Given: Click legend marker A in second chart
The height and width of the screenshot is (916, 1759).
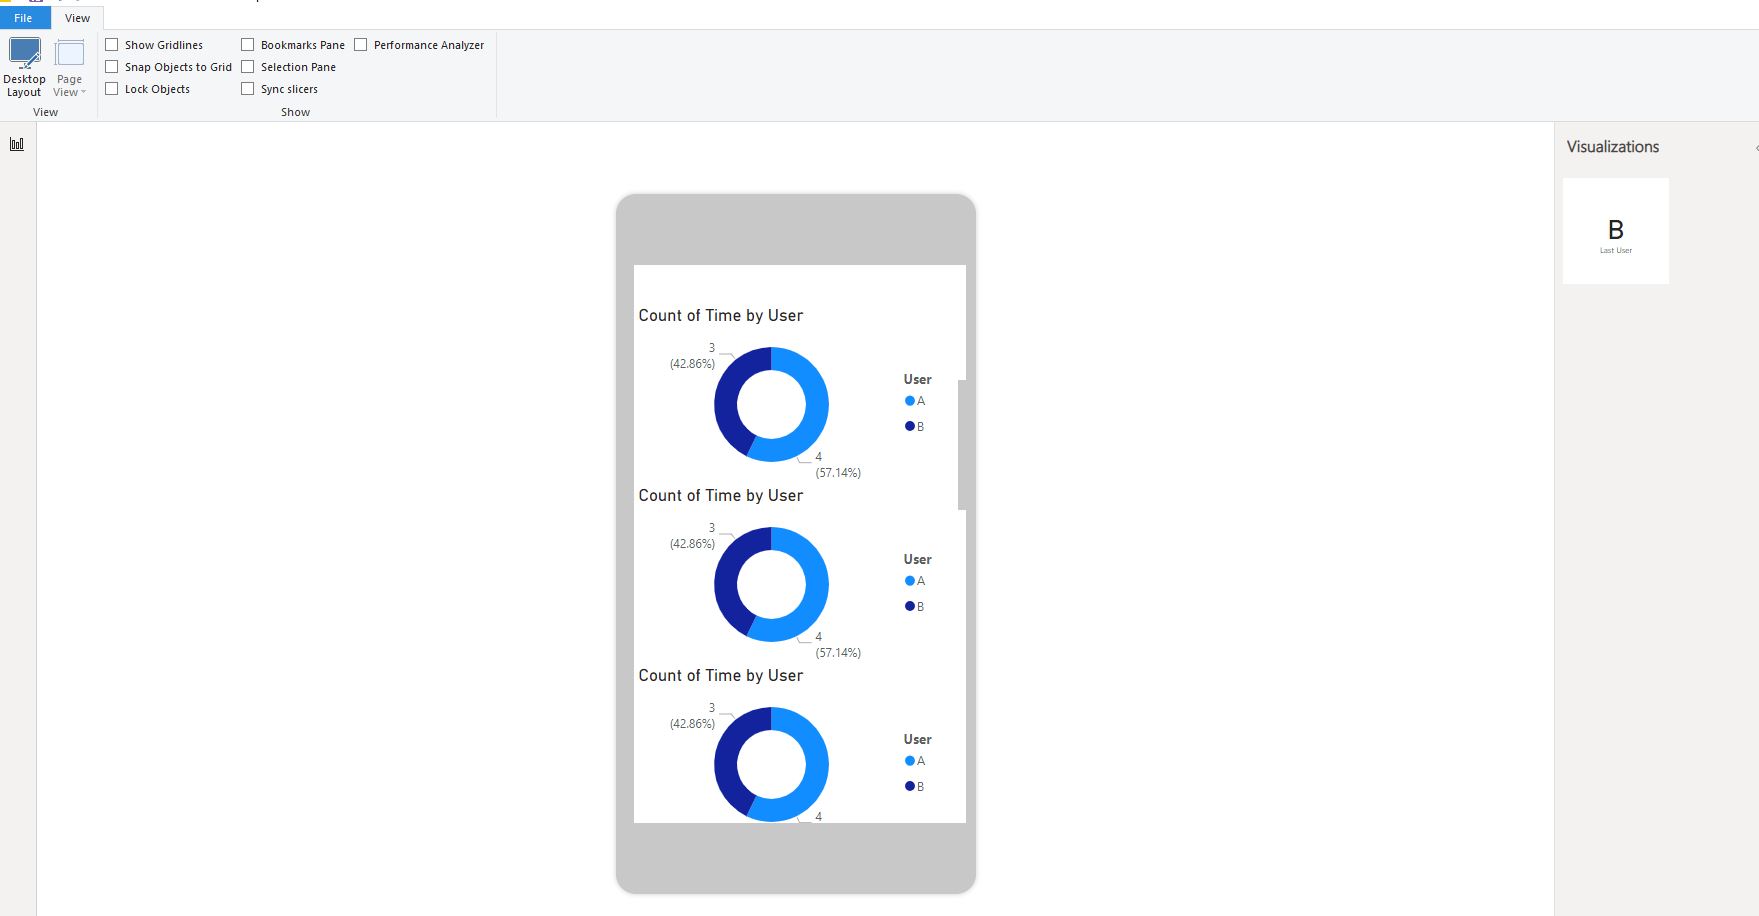Looking at the screenshot, I should (910, 581).
